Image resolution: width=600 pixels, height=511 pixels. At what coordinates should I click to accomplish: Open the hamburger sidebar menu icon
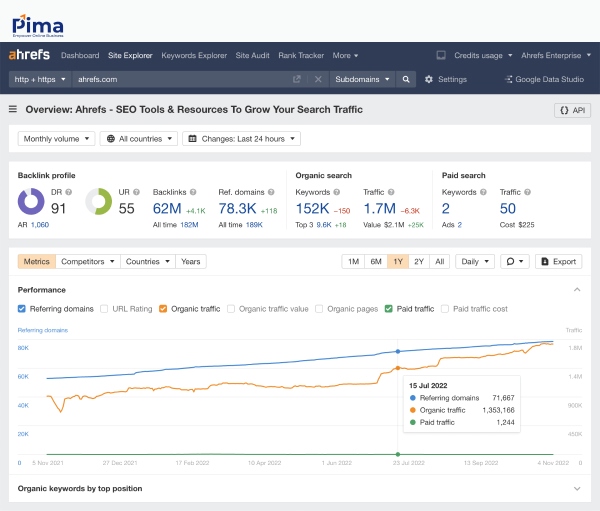tap(13, 109)
